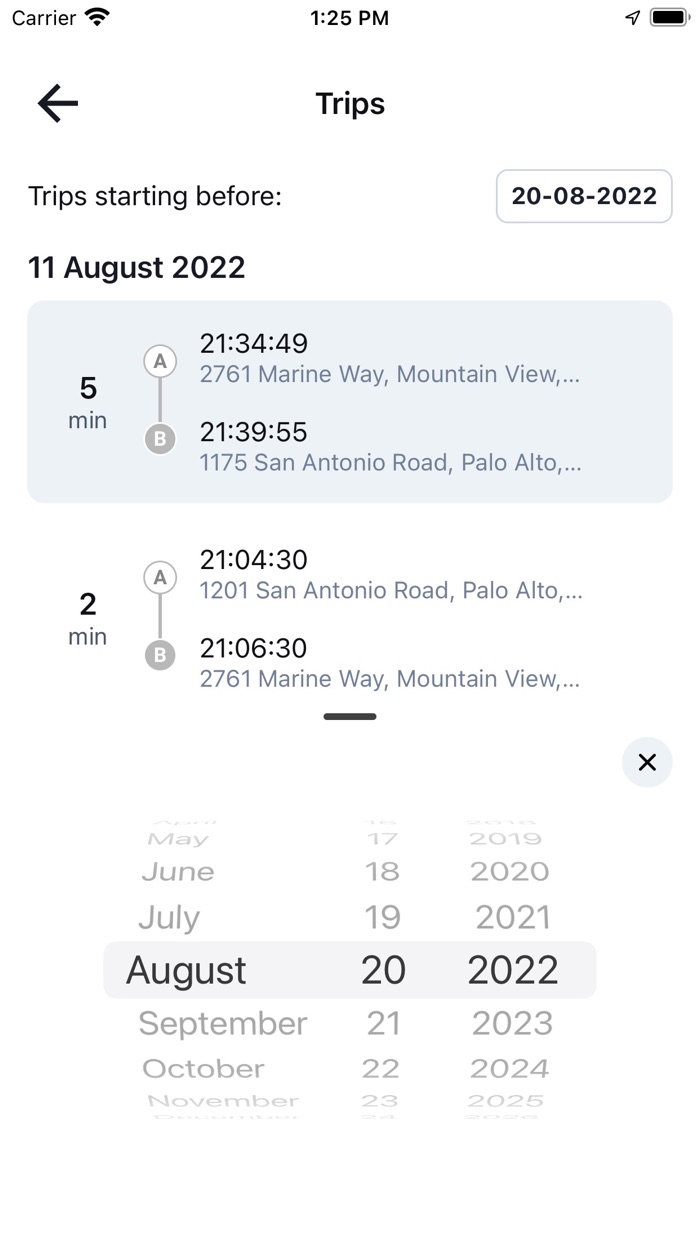Tap the location arrow in status bar

632,17
